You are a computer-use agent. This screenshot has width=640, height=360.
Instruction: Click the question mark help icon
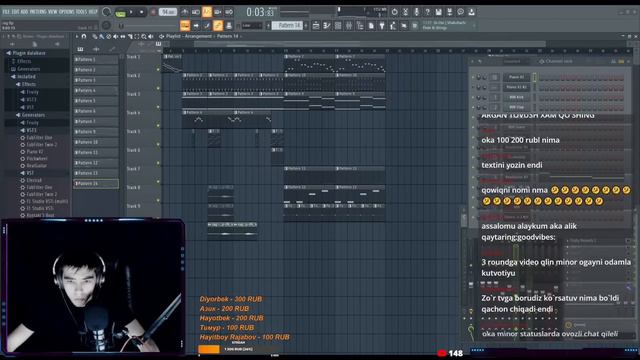(427, 12)
